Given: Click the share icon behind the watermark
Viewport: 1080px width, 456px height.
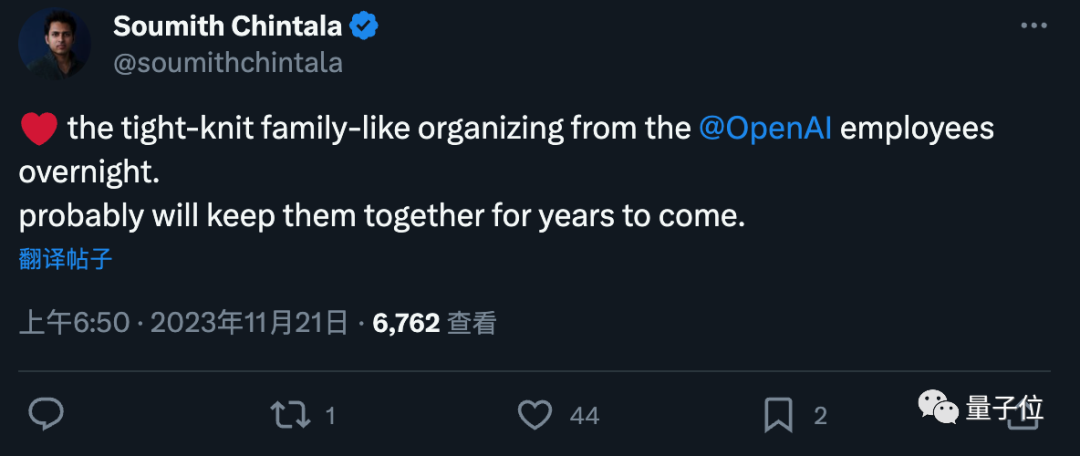Looking at the screenshot, I should [x=1022, y=418].
